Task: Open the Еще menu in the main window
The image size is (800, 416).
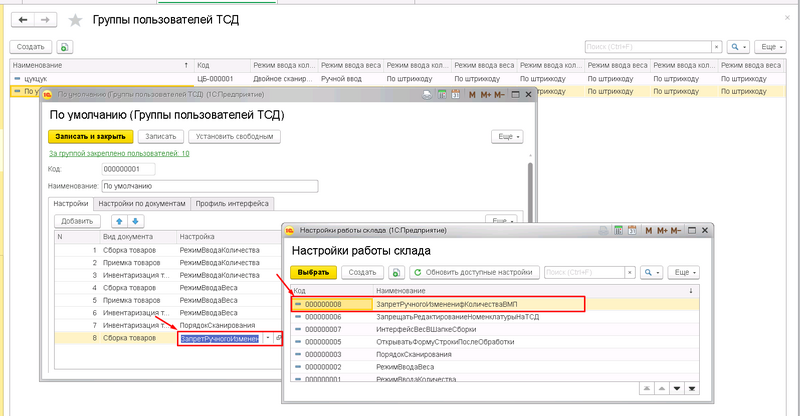Action: (770, 47)
